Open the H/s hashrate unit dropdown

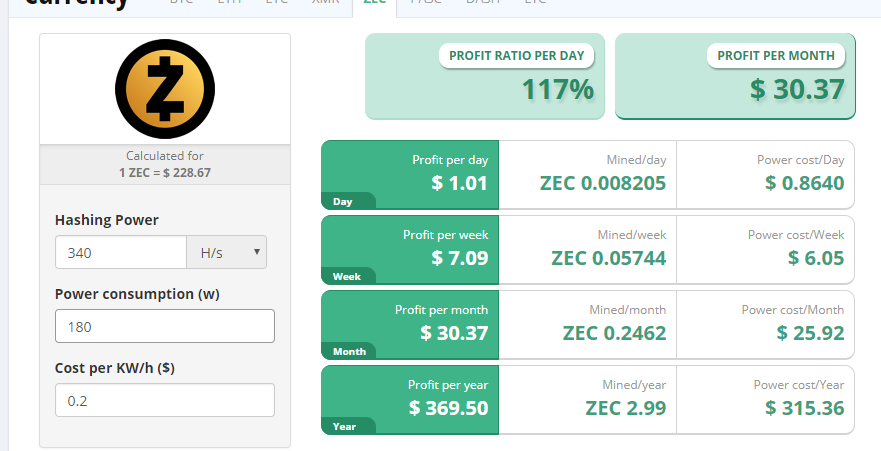pos(226,252)
